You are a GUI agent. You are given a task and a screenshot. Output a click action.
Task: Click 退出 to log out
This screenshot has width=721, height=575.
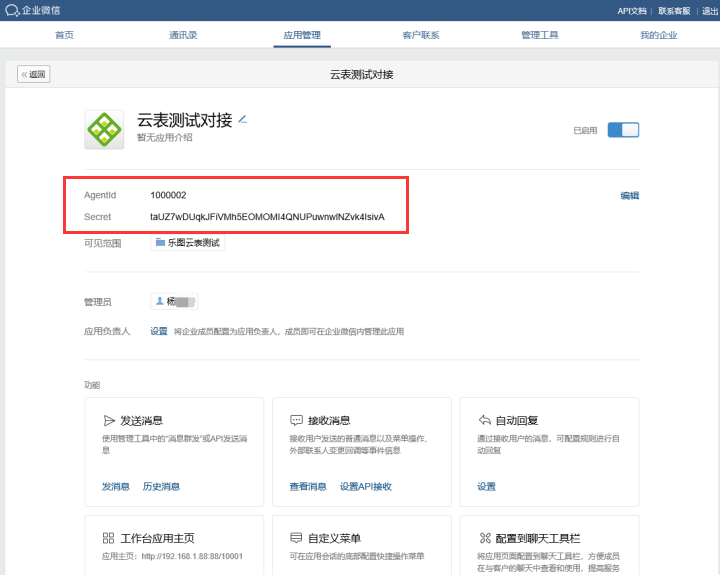coord(710,11)
